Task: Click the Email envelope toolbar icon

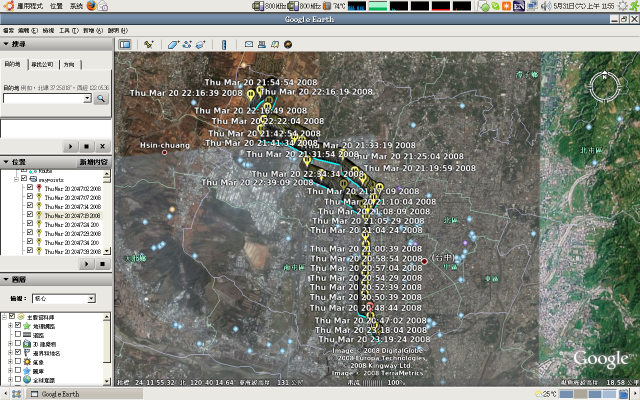Action: coord(249,44)
